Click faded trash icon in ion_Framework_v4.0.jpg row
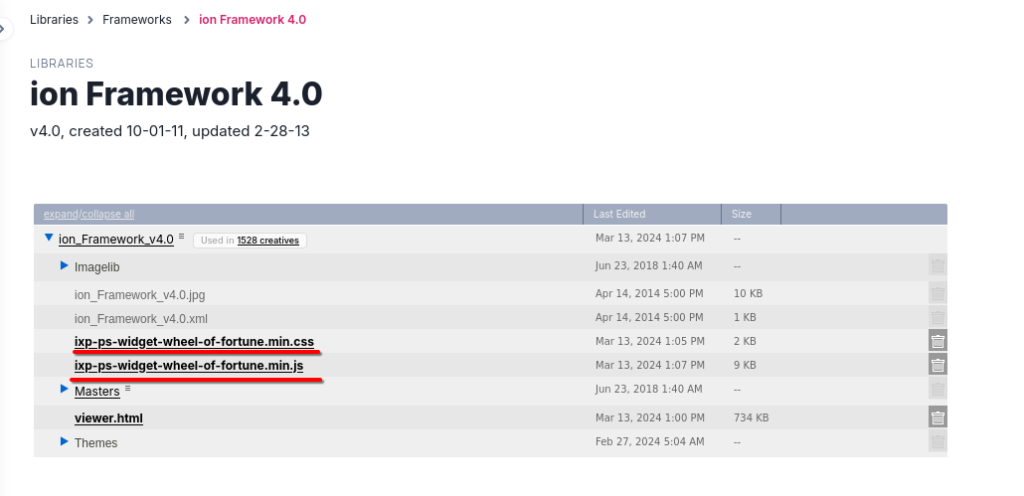The width and height of the screenshot is (1024, 496). 937,294
